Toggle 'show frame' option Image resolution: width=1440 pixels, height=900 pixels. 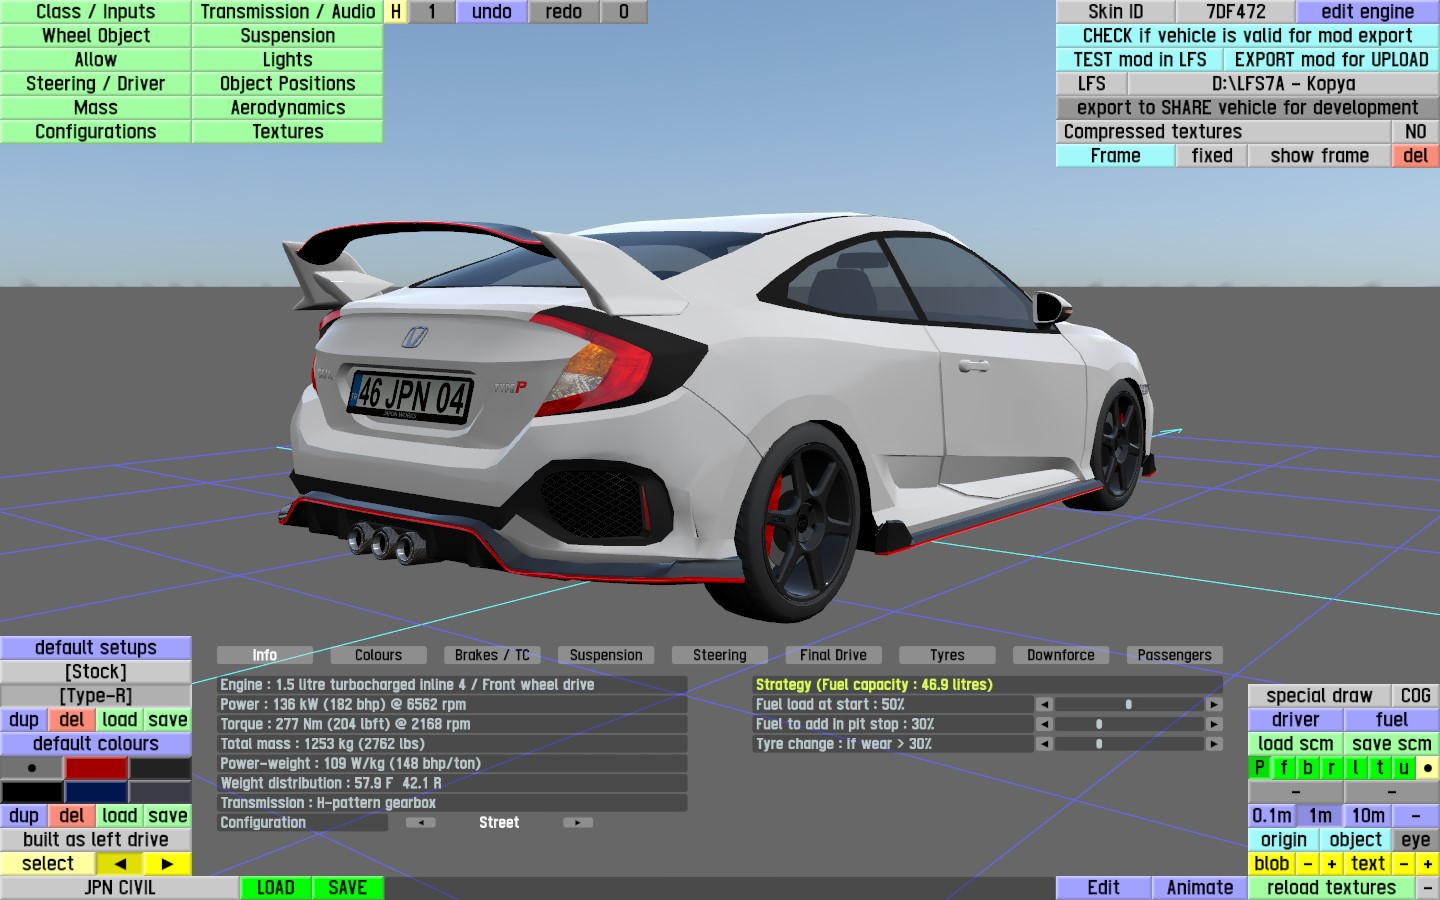[1320, 156]
